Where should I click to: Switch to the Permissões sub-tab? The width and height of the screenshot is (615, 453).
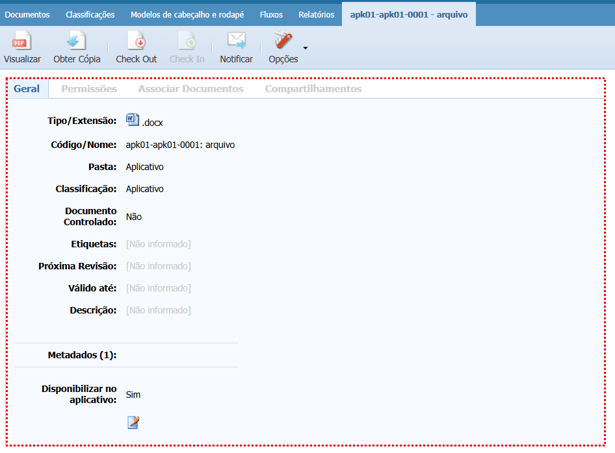click(89, 89)
